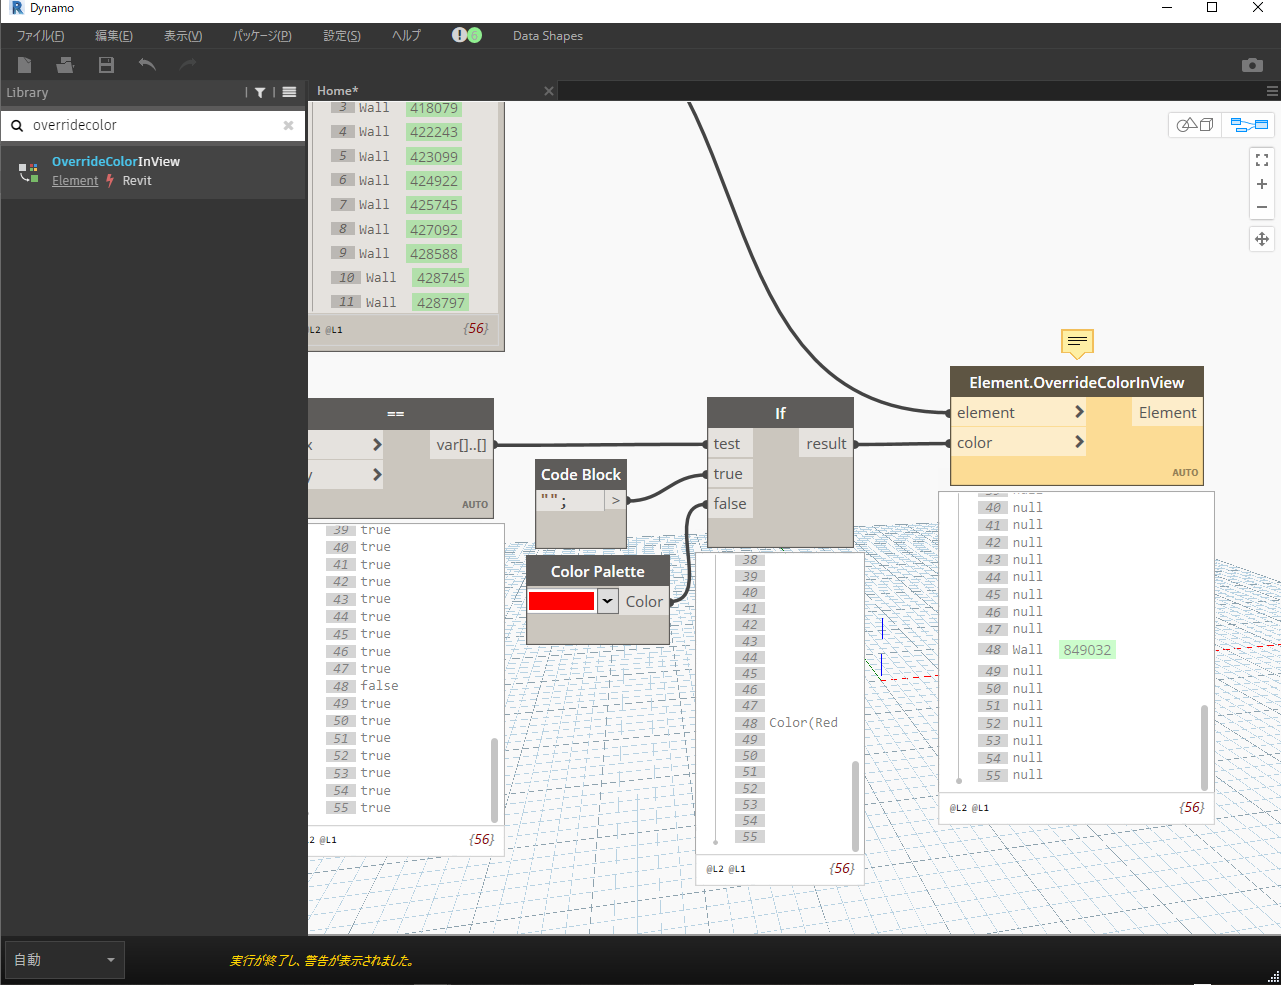This screenshot has width=1281, height=985.
Task: Select the Element.OverrideColorInView node title
Action: [1077, 382]
